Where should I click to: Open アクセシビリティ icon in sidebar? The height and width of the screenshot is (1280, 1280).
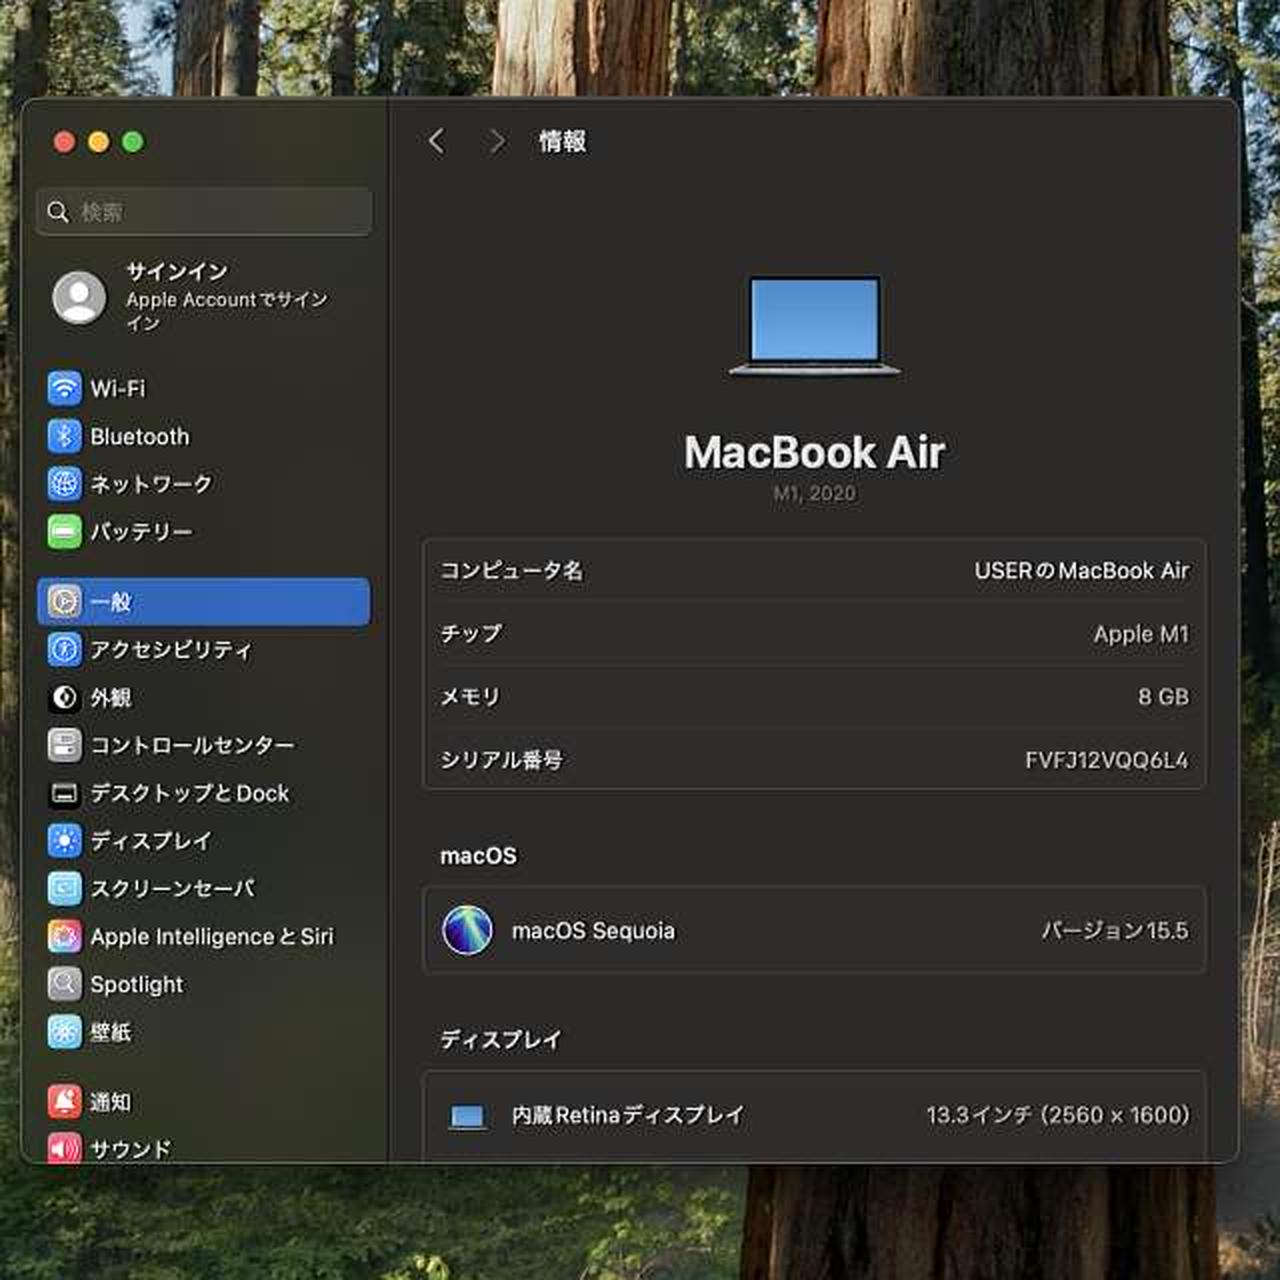pos(64,650)
